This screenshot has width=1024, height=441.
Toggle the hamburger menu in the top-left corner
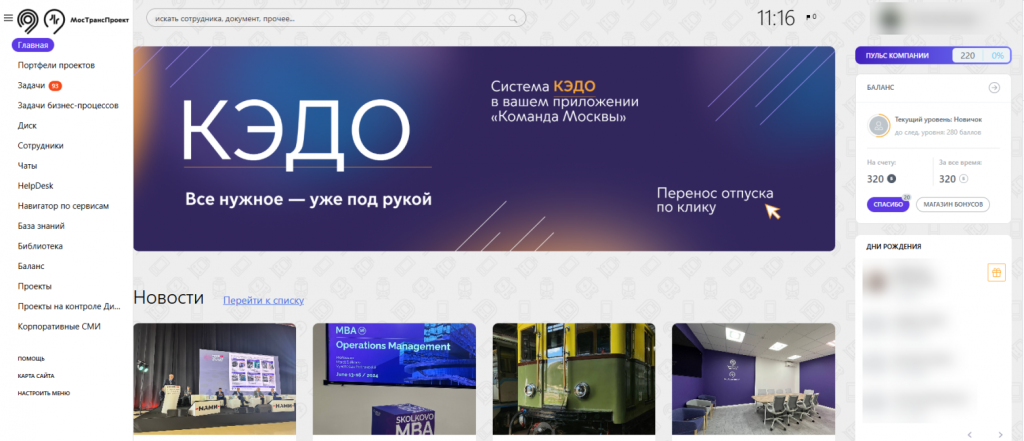coord(8,18)
